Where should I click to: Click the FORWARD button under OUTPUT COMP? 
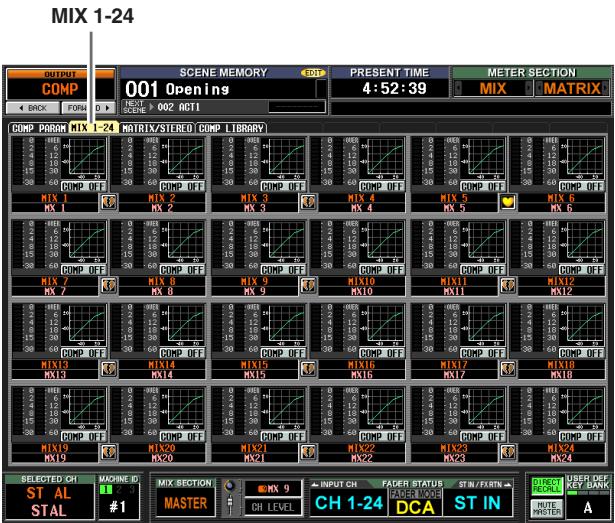point(88,108)
